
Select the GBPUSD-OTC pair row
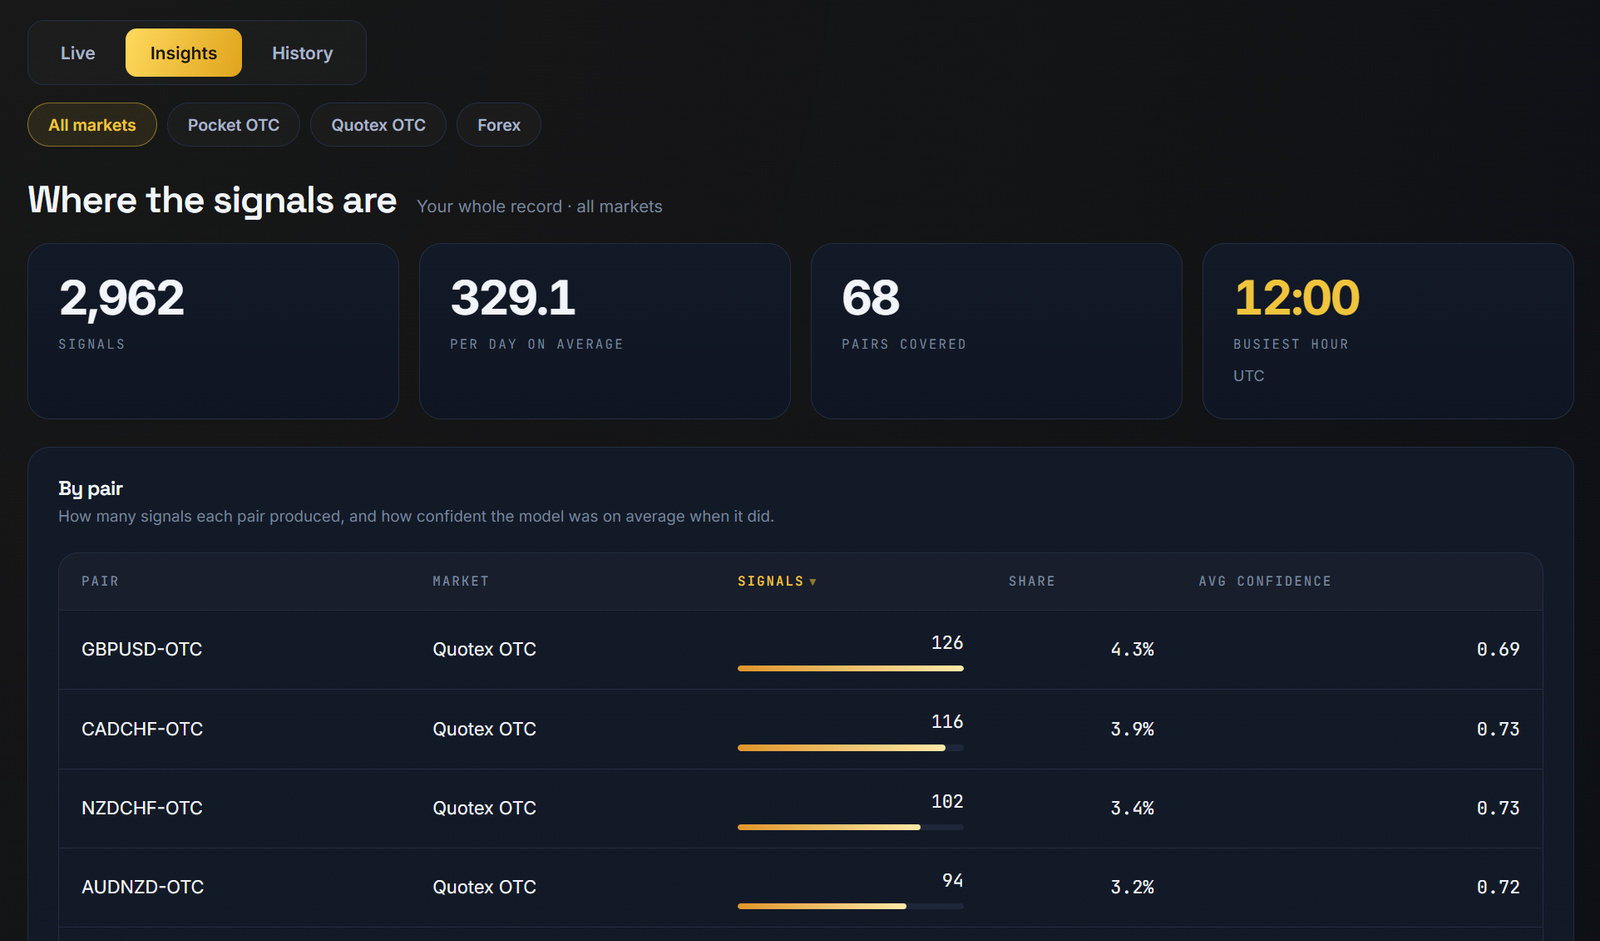tap(800, 650)
